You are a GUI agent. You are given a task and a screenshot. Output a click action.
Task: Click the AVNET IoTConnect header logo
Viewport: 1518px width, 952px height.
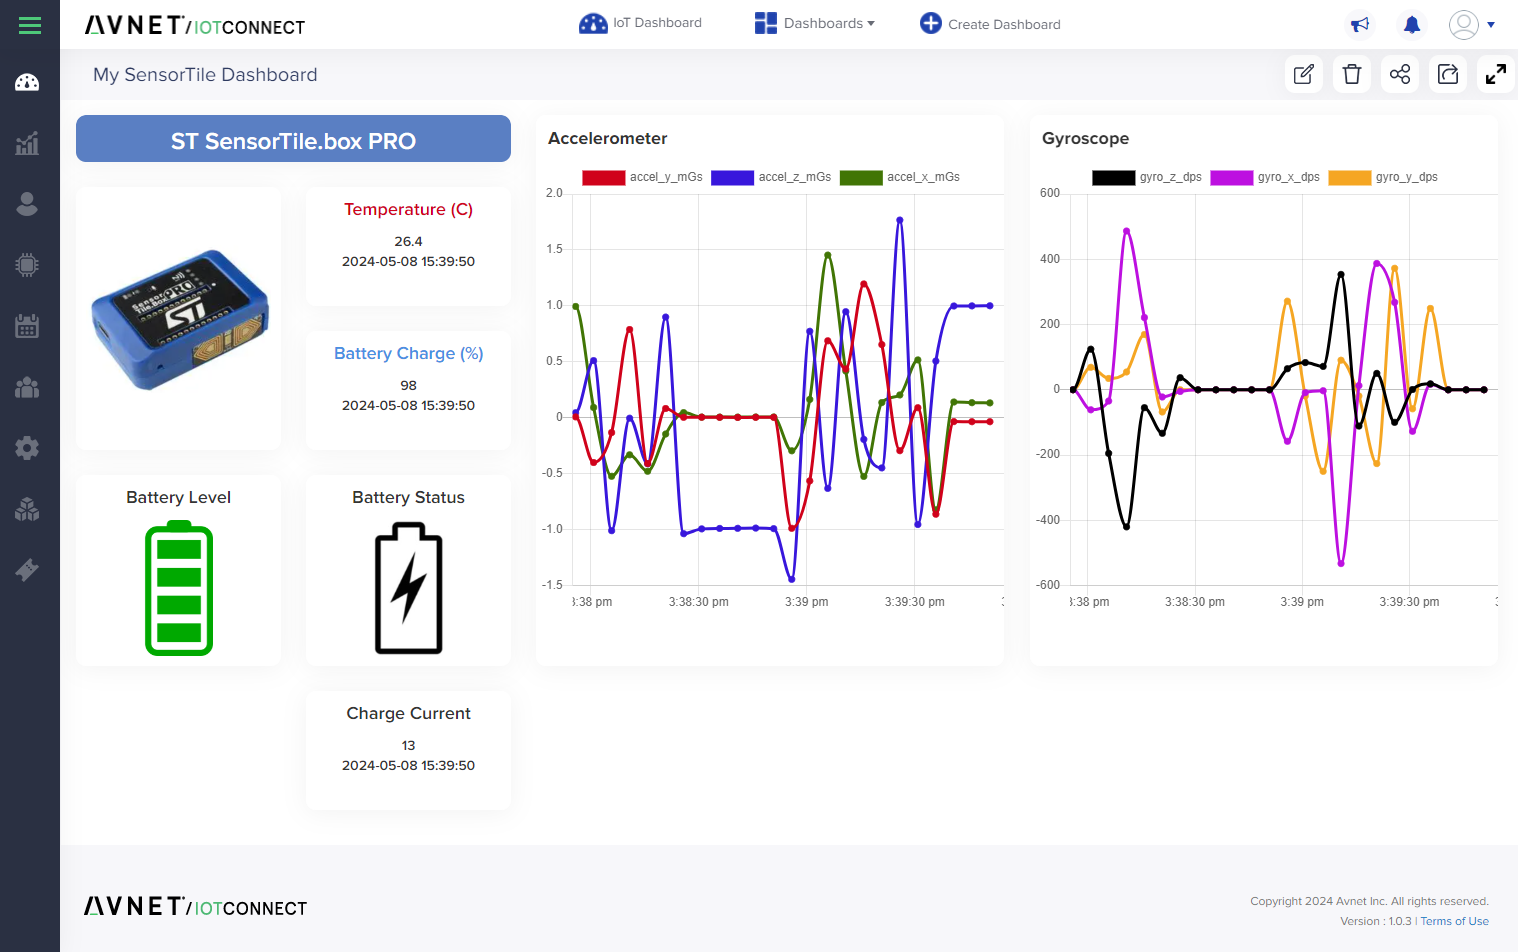[195, 25]
